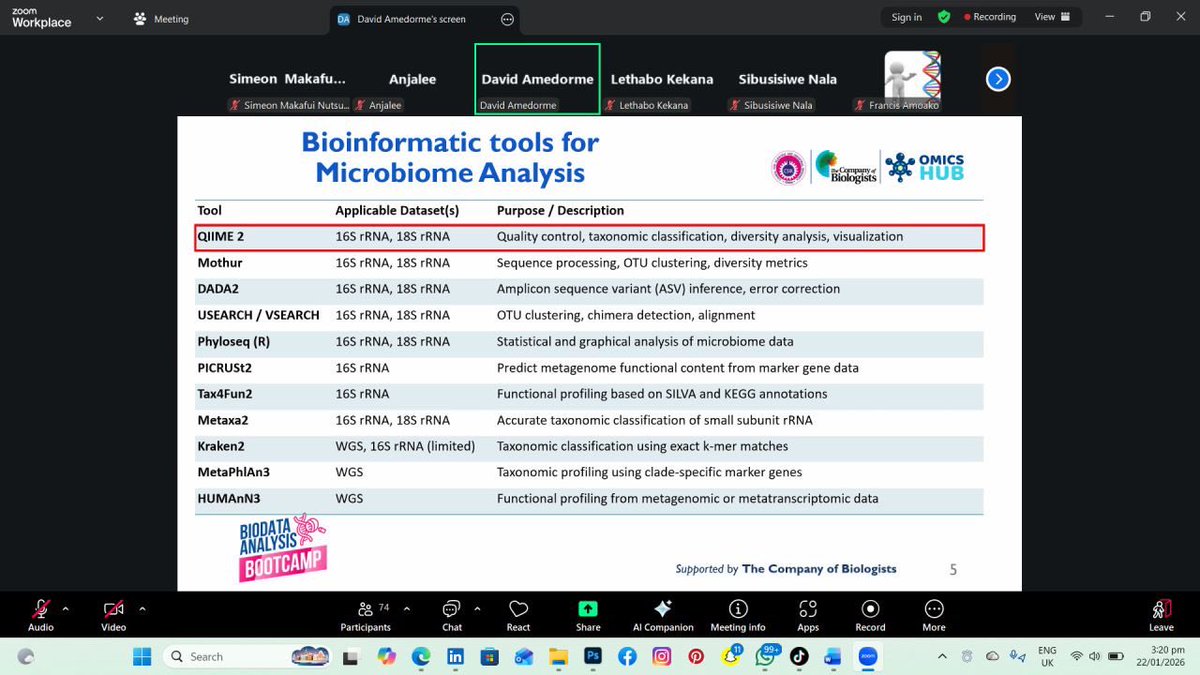Image resolution: width=1200 pixels, height=675 pixels.
Task: Open LinkedIn from the taskbar
Action: (455, 656)
